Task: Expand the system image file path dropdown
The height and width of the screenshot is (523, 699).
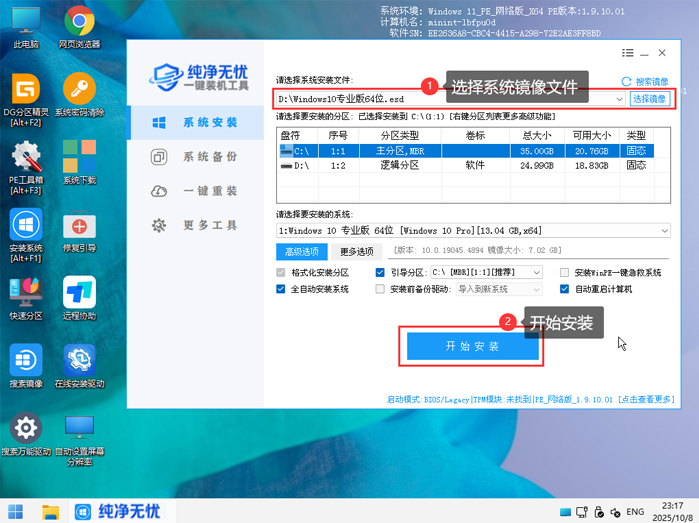Action: click(x=619, y=99)
